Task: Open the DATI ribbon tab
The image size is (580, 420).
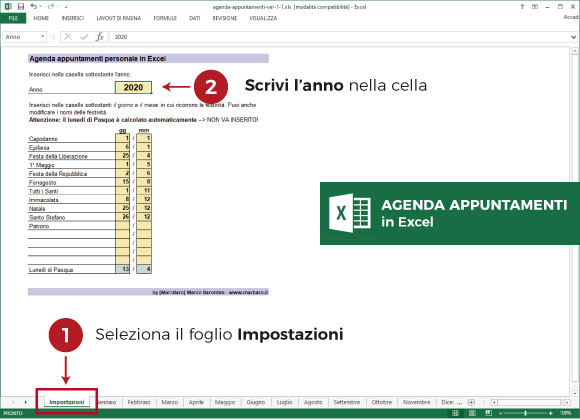Action: point(195,18)
